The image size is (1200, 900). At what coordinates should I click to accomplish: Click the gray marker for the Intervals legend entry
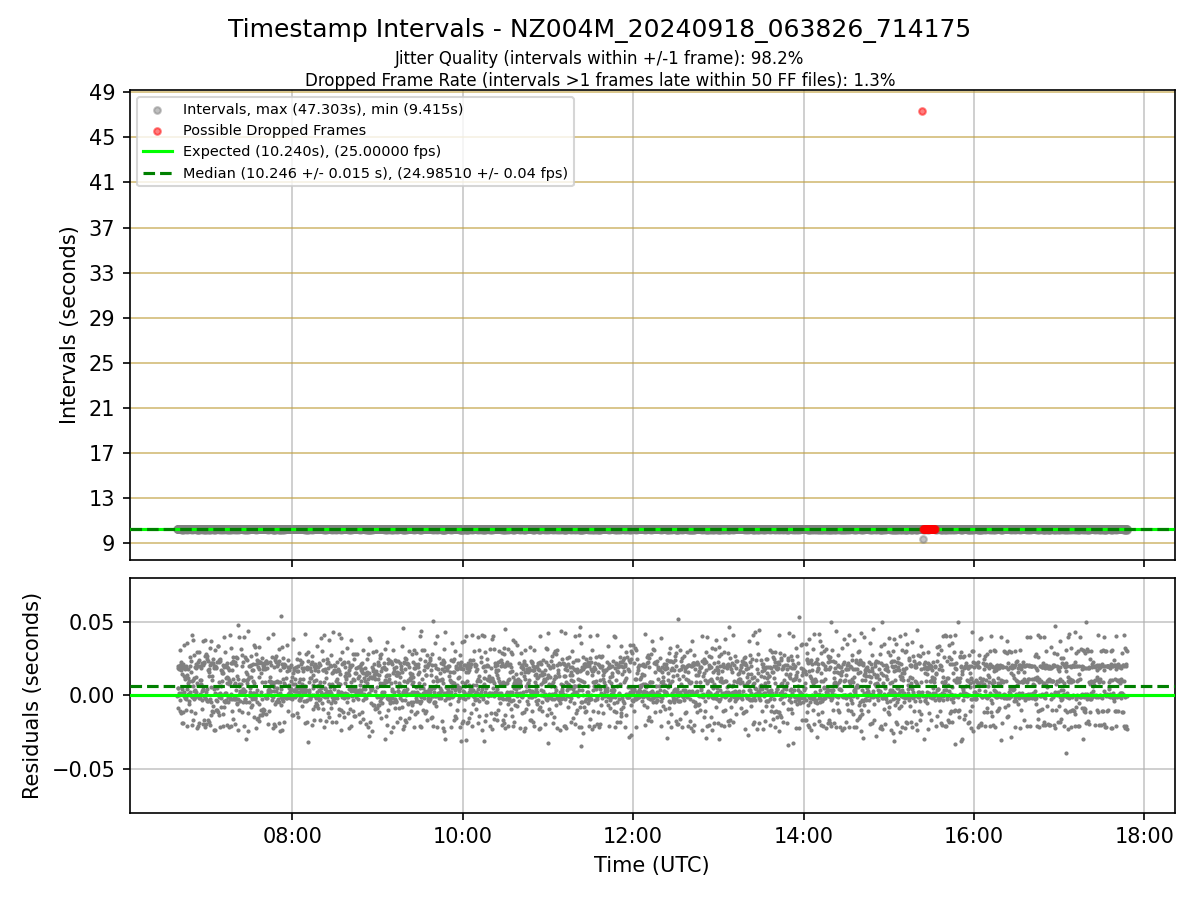pyautogui.click(x=157, y=109)
